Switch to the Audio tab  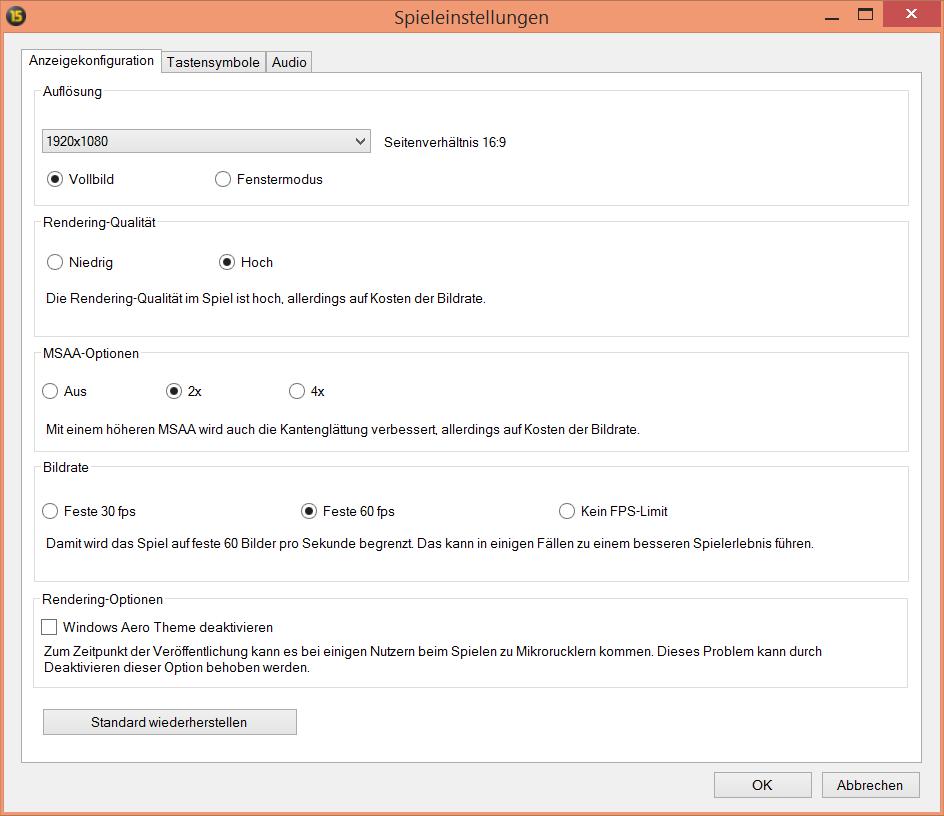point(289,62)
